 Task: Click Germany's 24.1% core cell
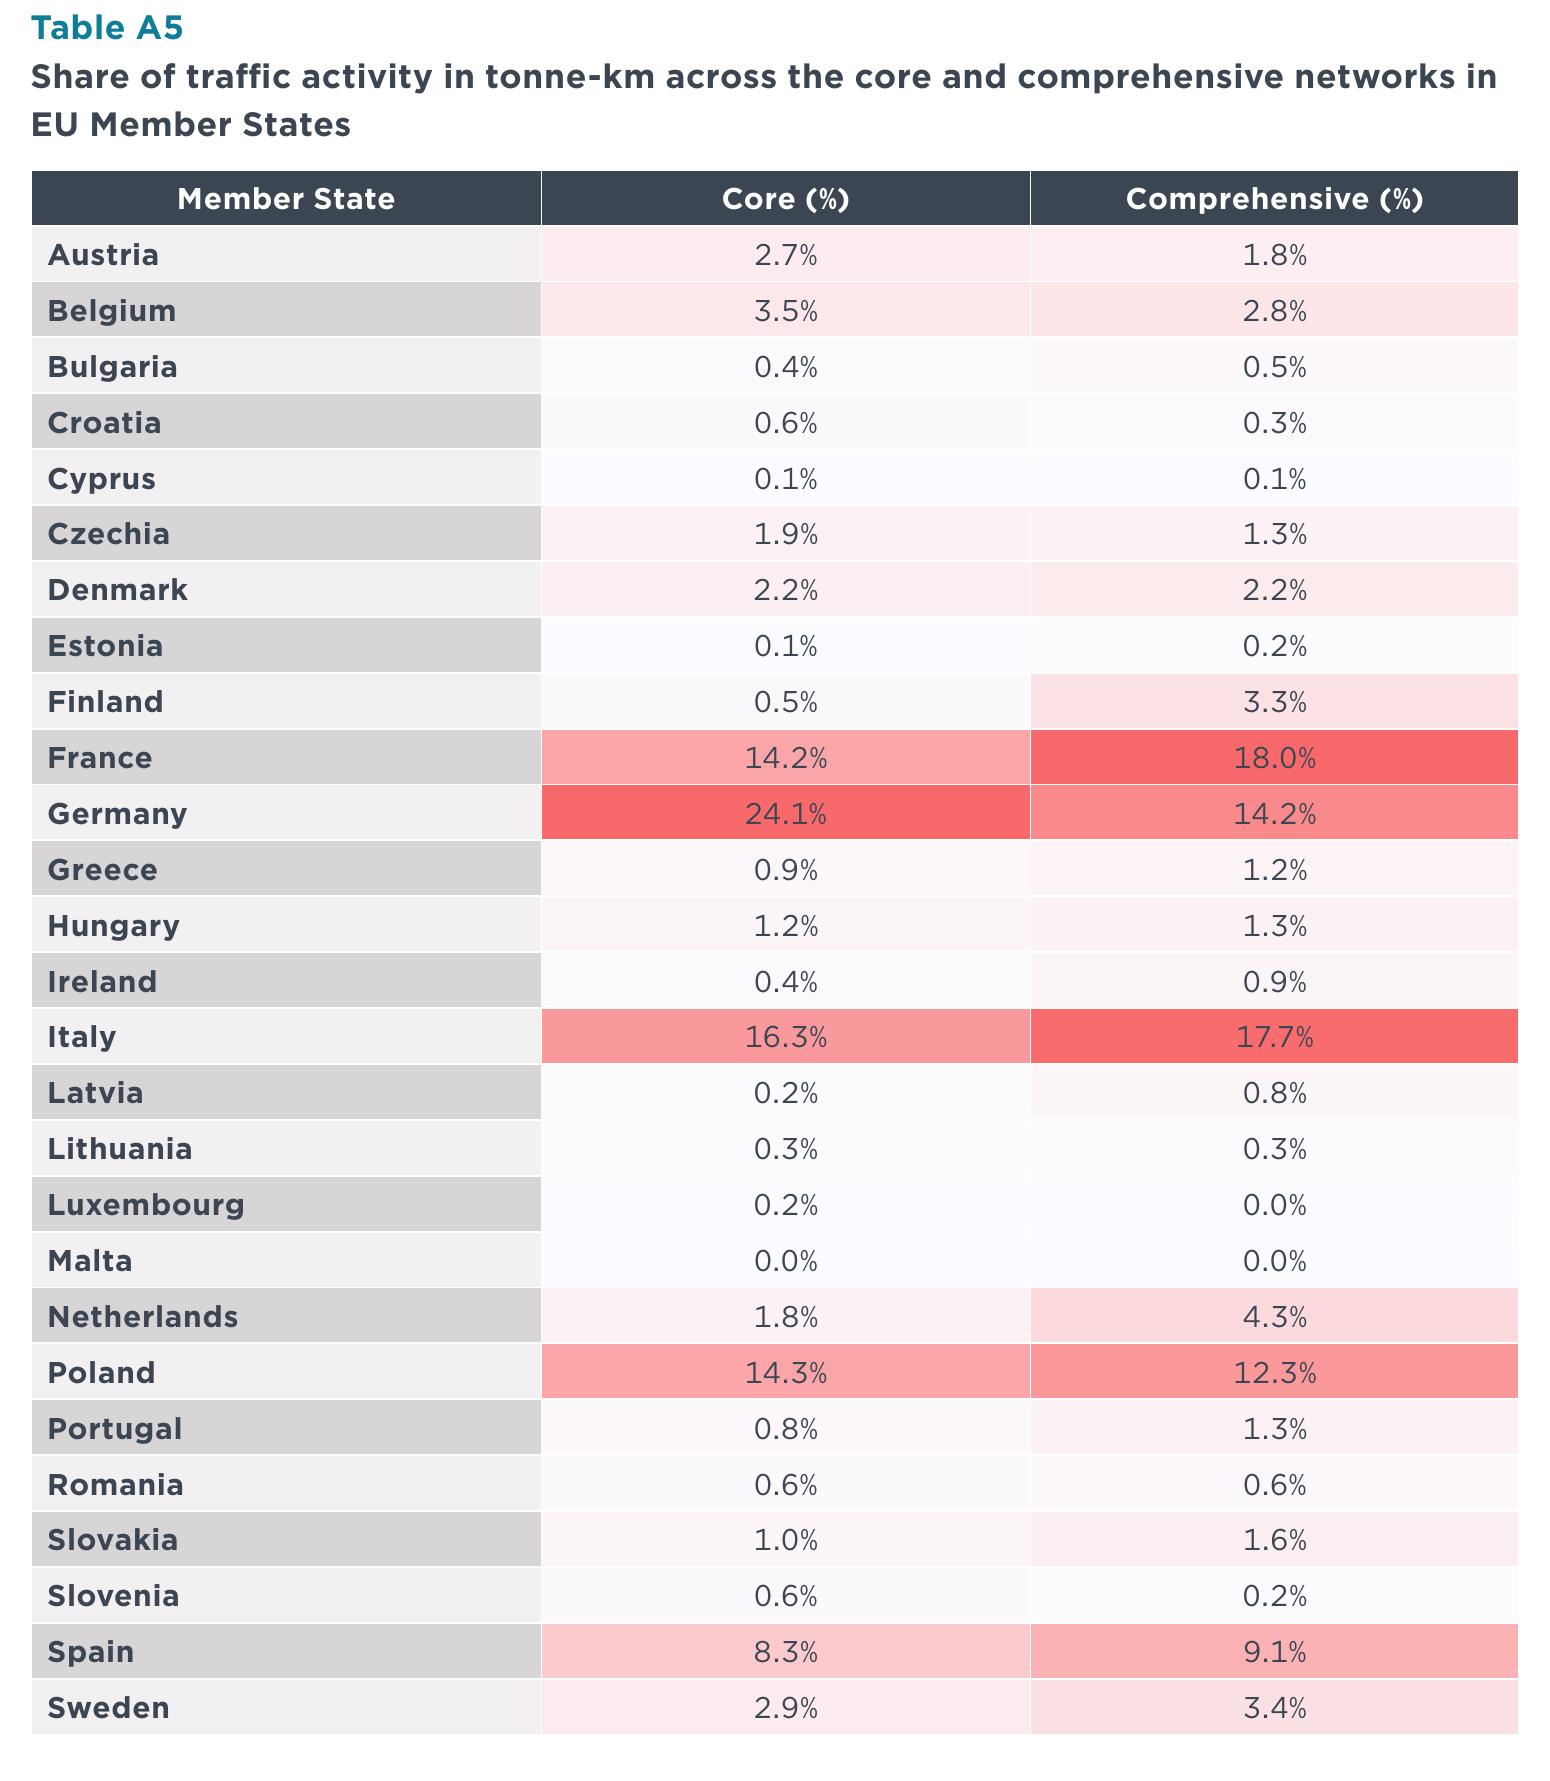tap(786, 813)
